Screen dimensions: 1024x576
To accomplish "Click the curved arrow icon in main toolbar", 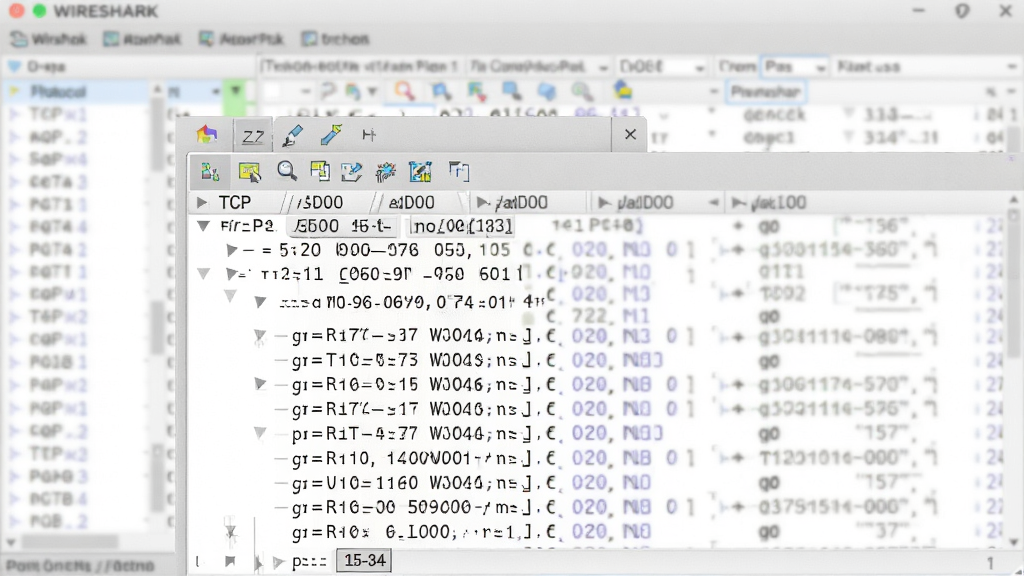I will 328,91.
